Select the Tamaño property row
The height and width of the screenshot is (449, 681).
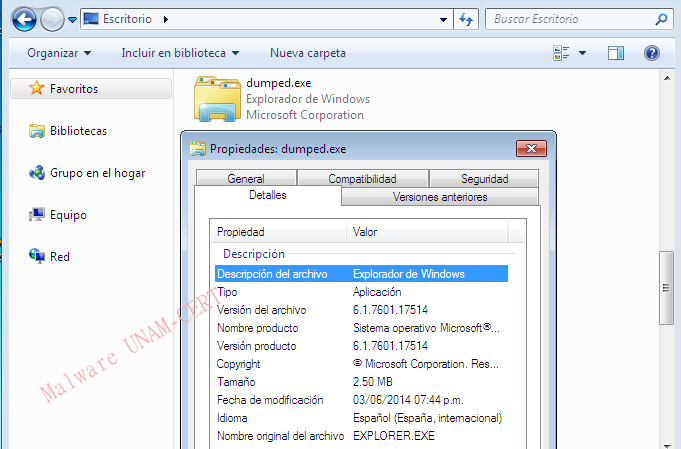pyautogui.click(x=361, y=382)
